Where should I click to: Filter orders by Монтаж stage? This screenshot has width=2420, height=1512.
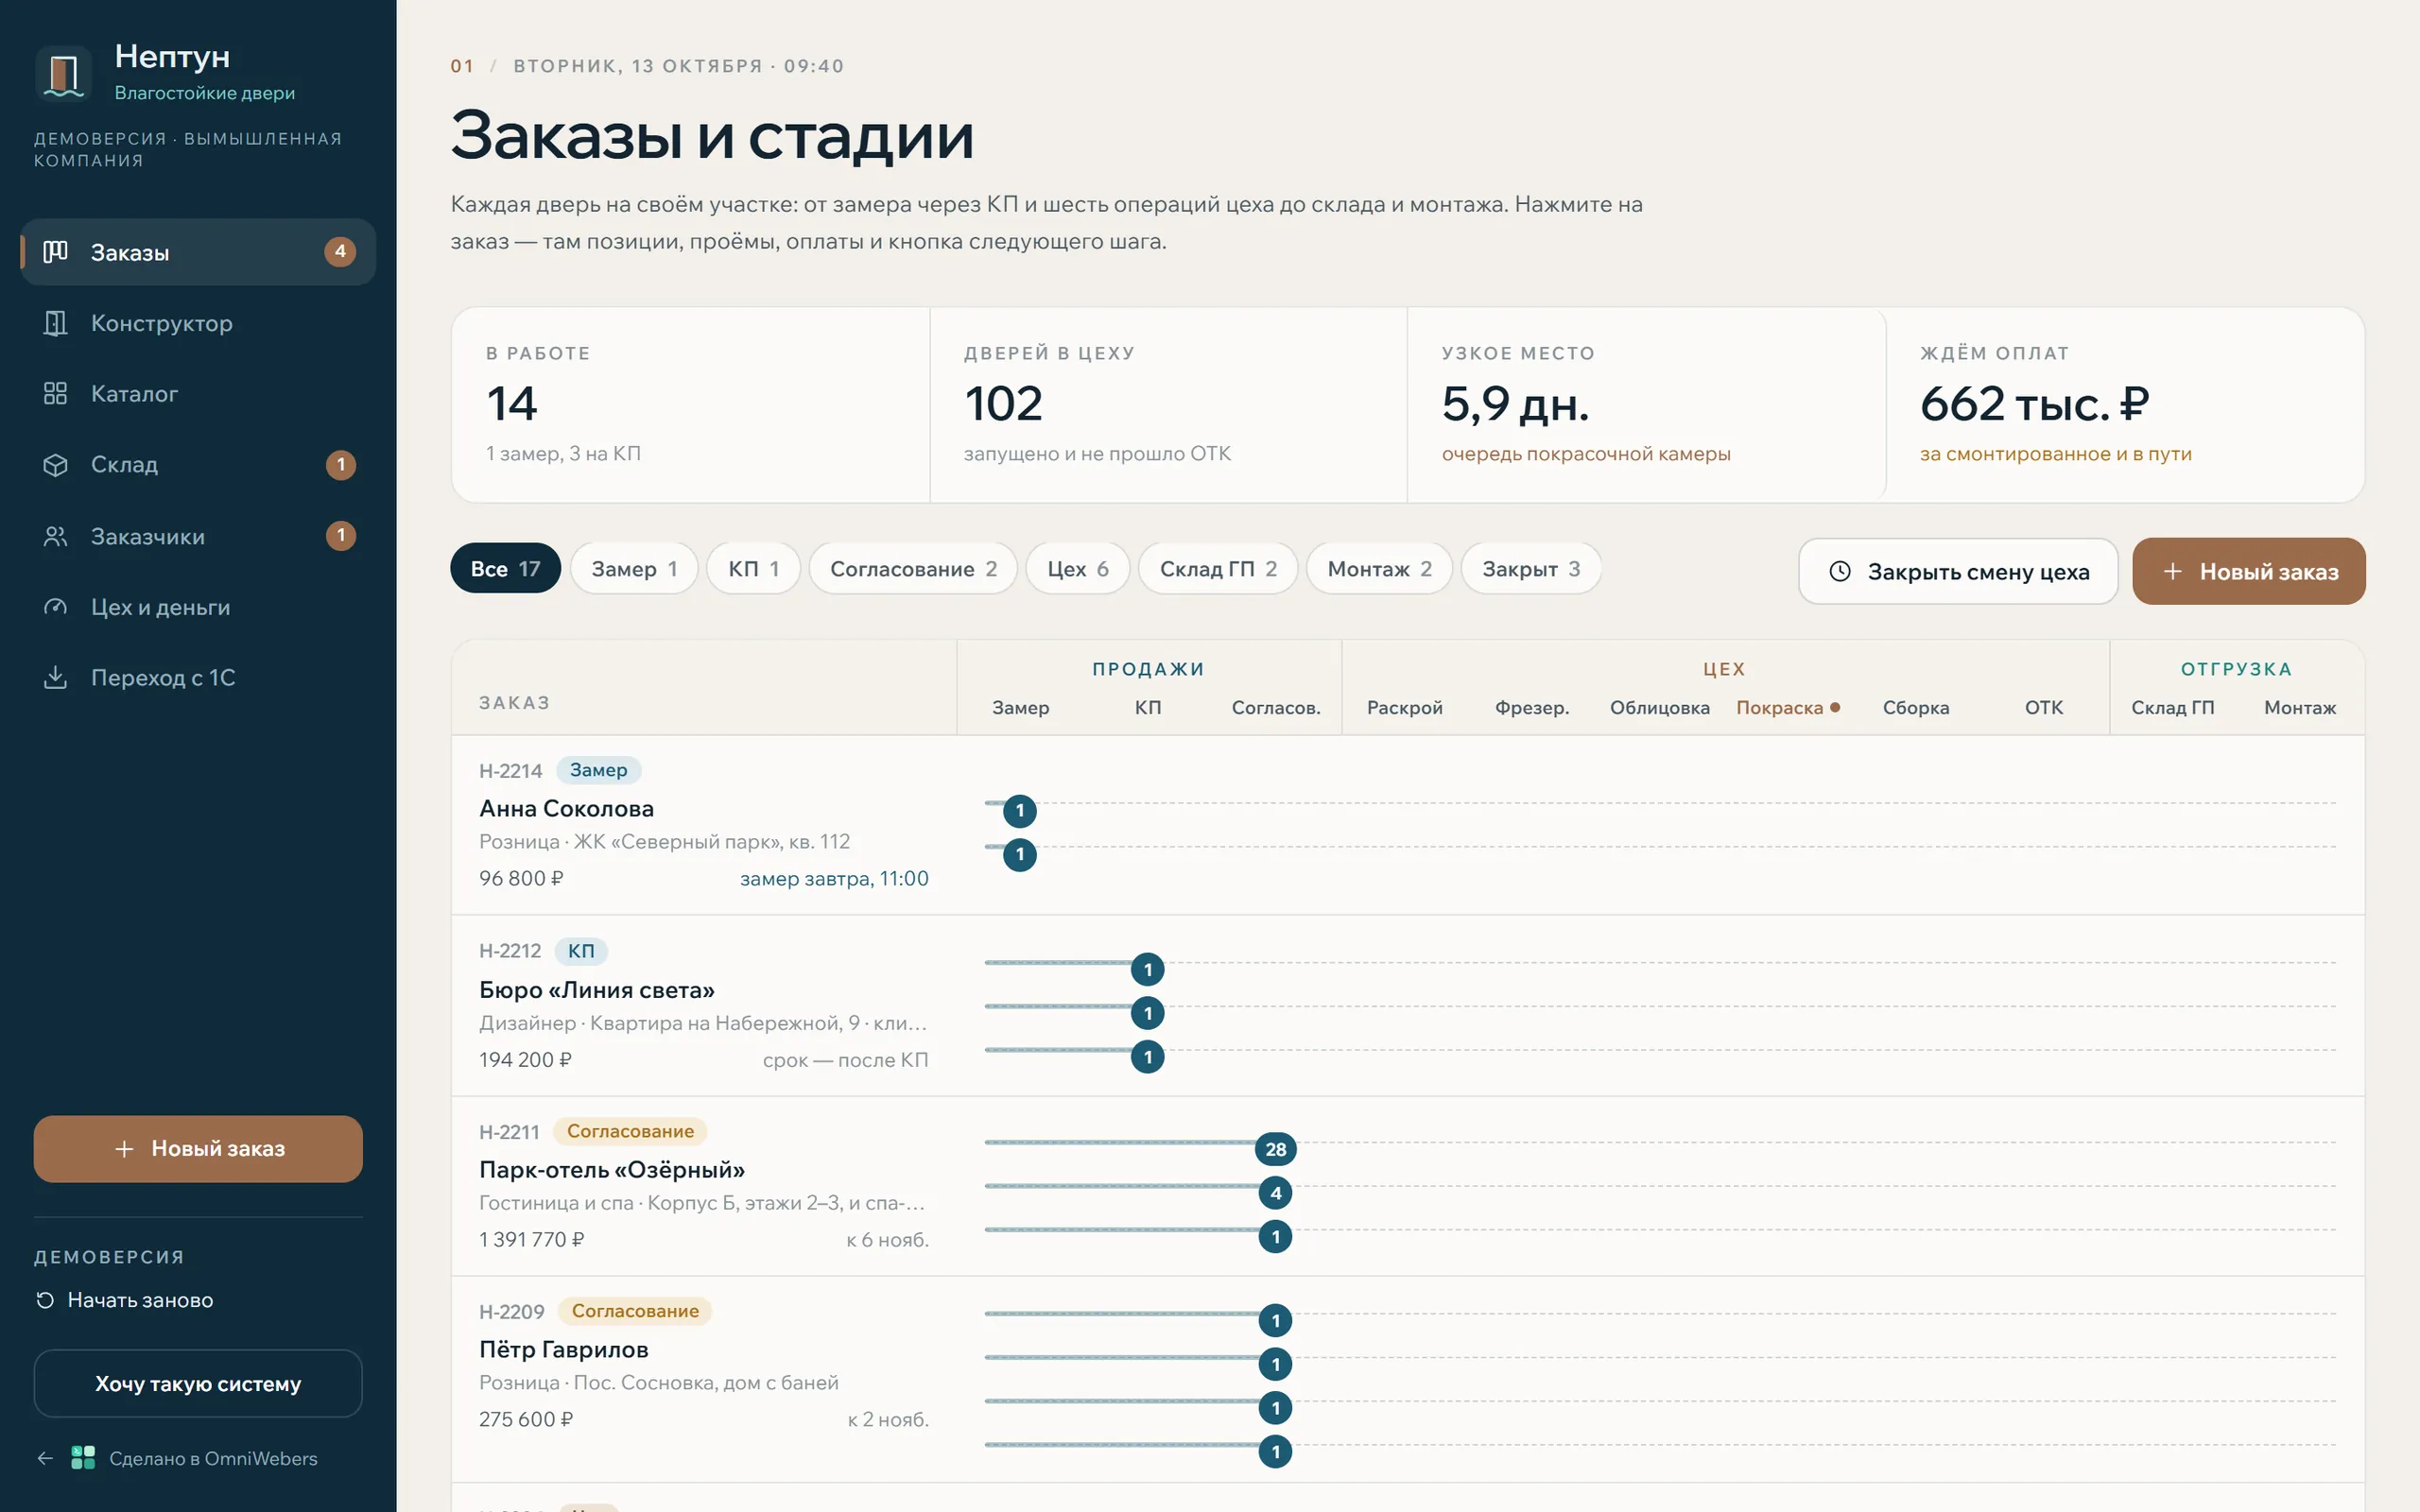[x=1379, y=568]
